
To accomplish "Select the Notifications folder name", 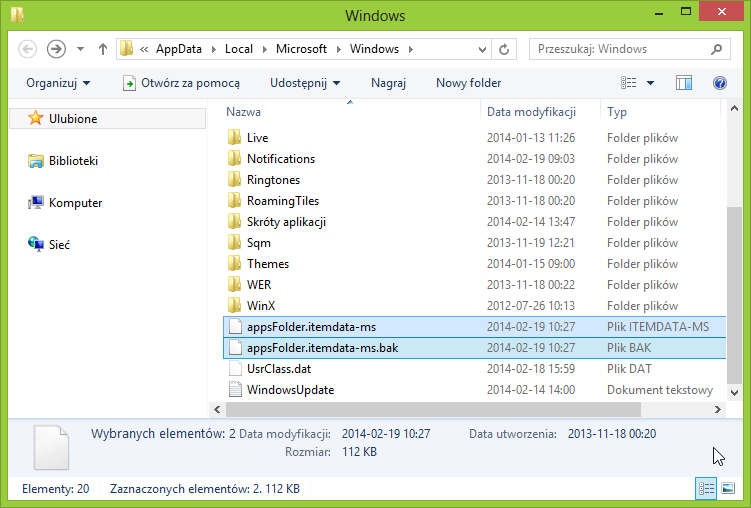I will coord(281,158).
